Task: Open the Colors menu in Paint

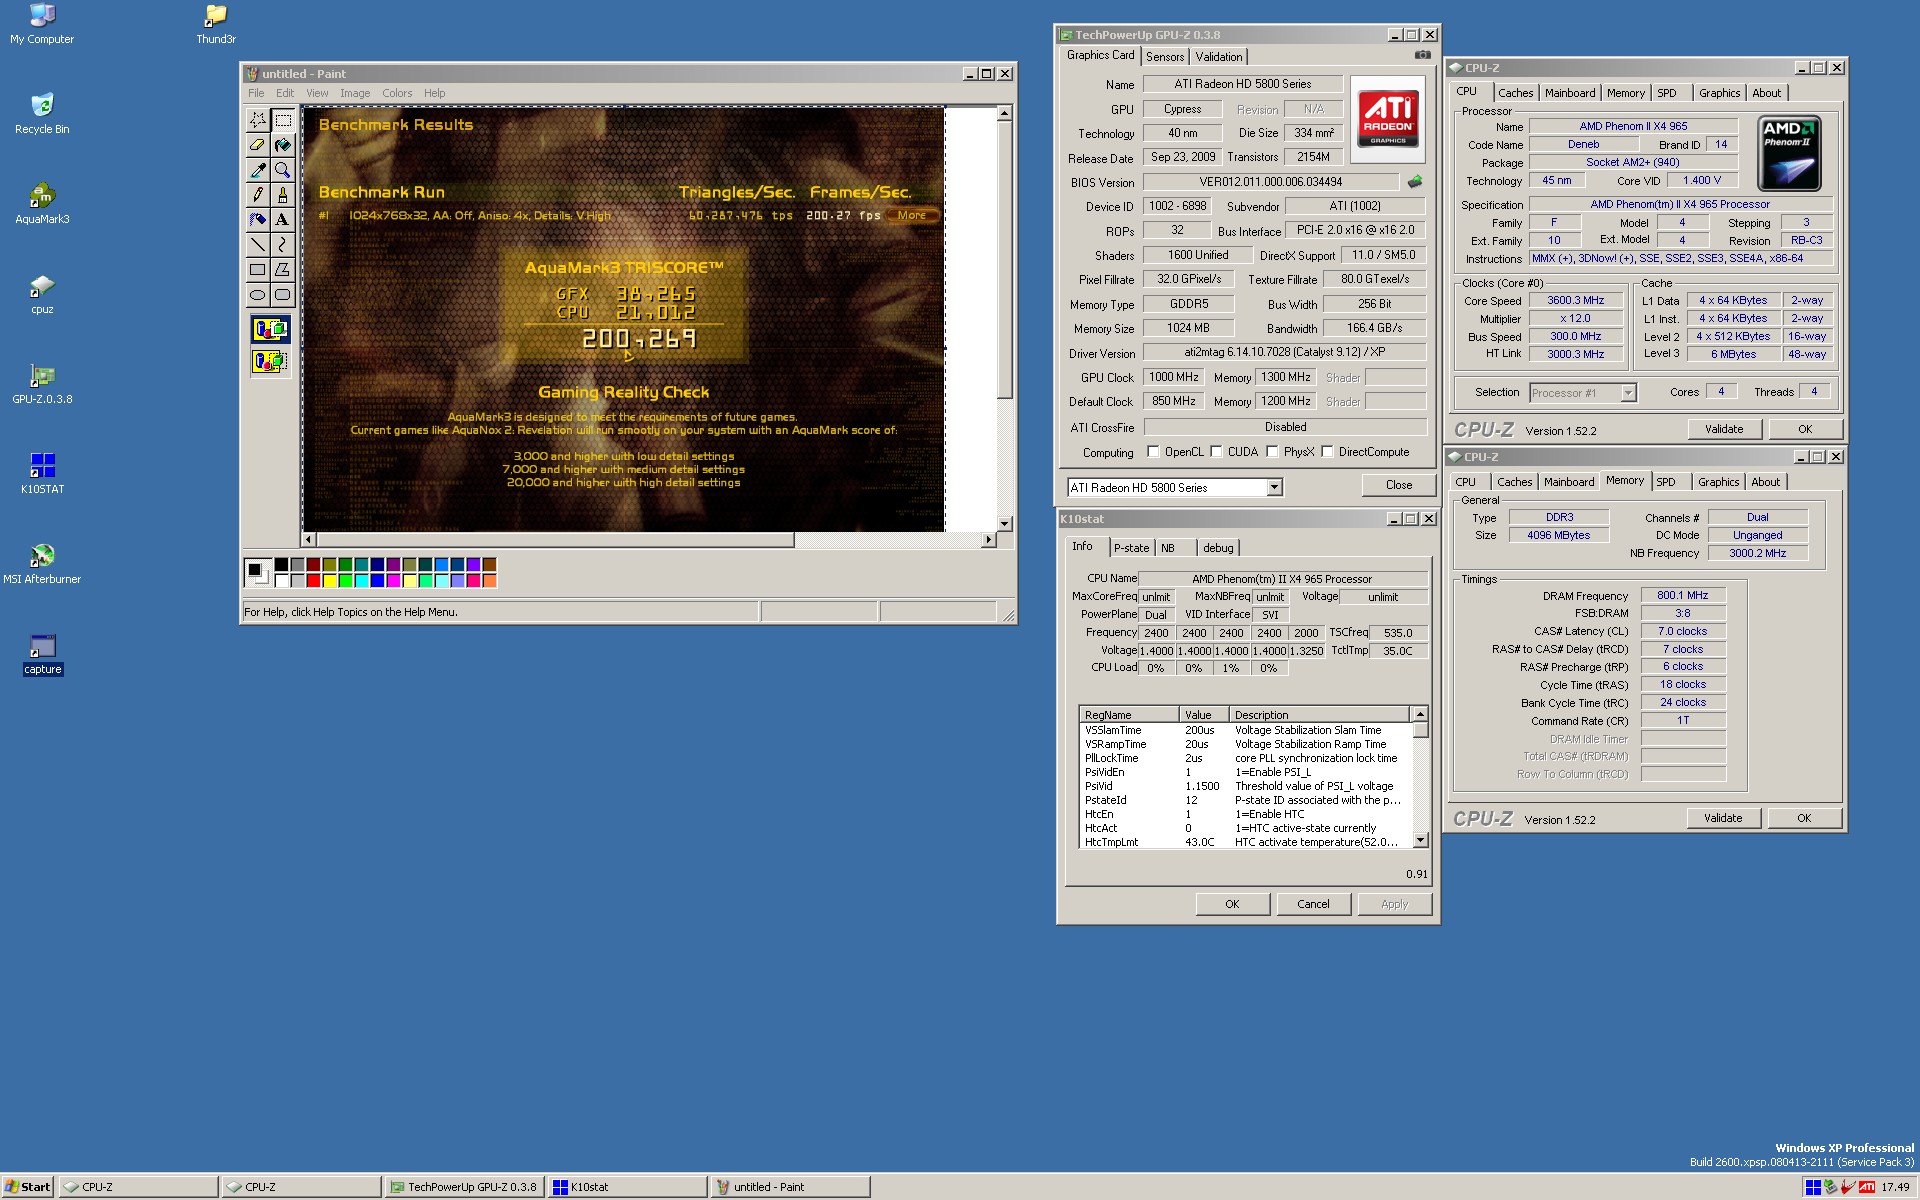Action: click(x=397, y=93)
